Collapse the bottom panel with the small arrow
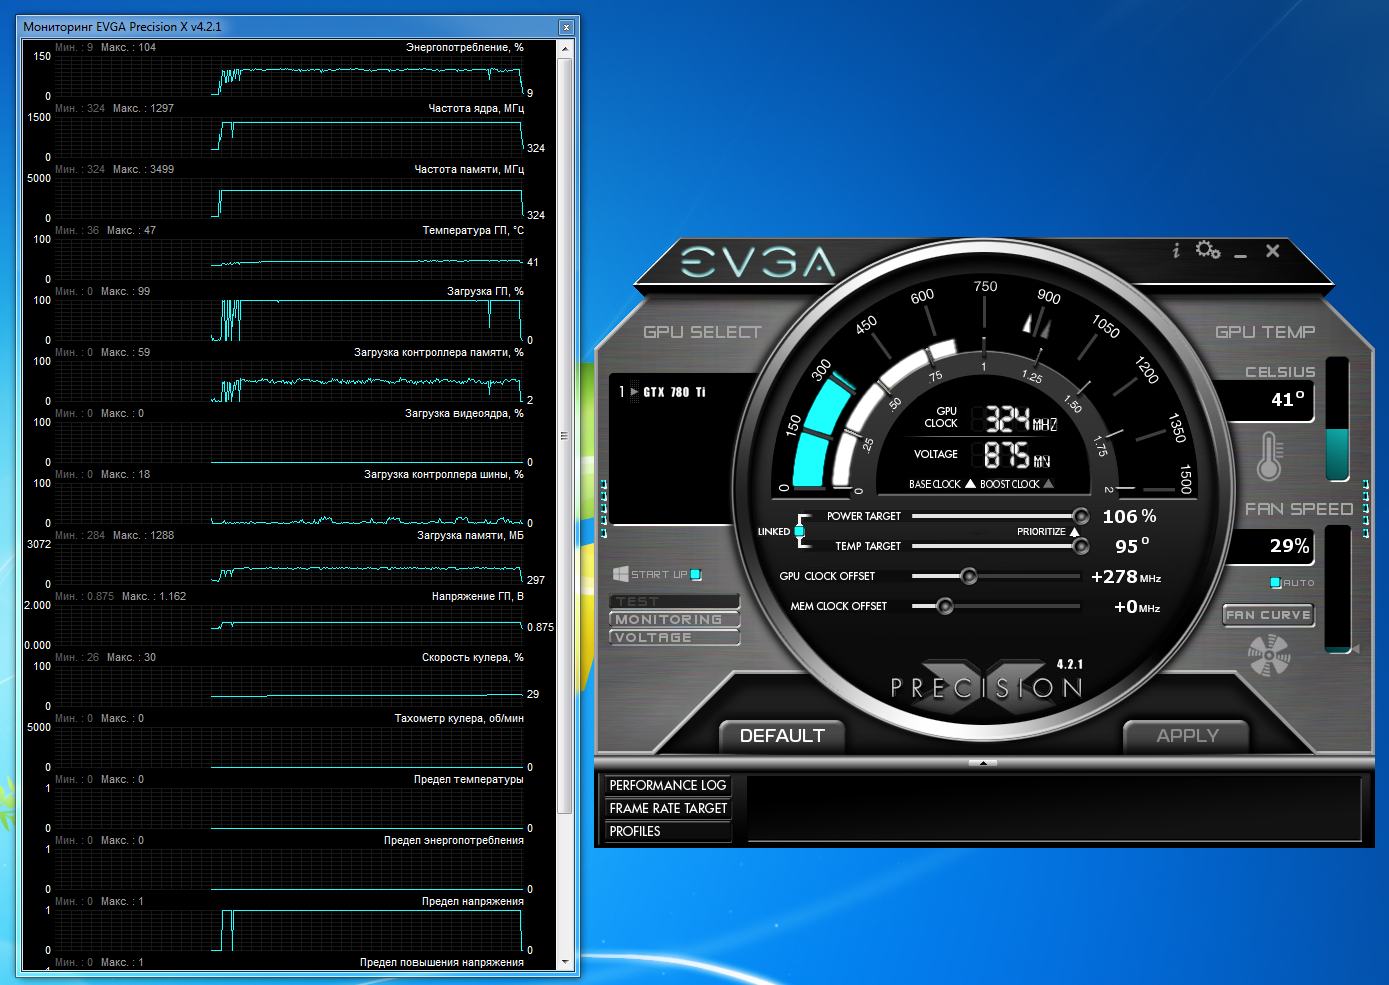The width and height of the screenshot is (1389, 985). pyautogui.click(x=983, y=763)
